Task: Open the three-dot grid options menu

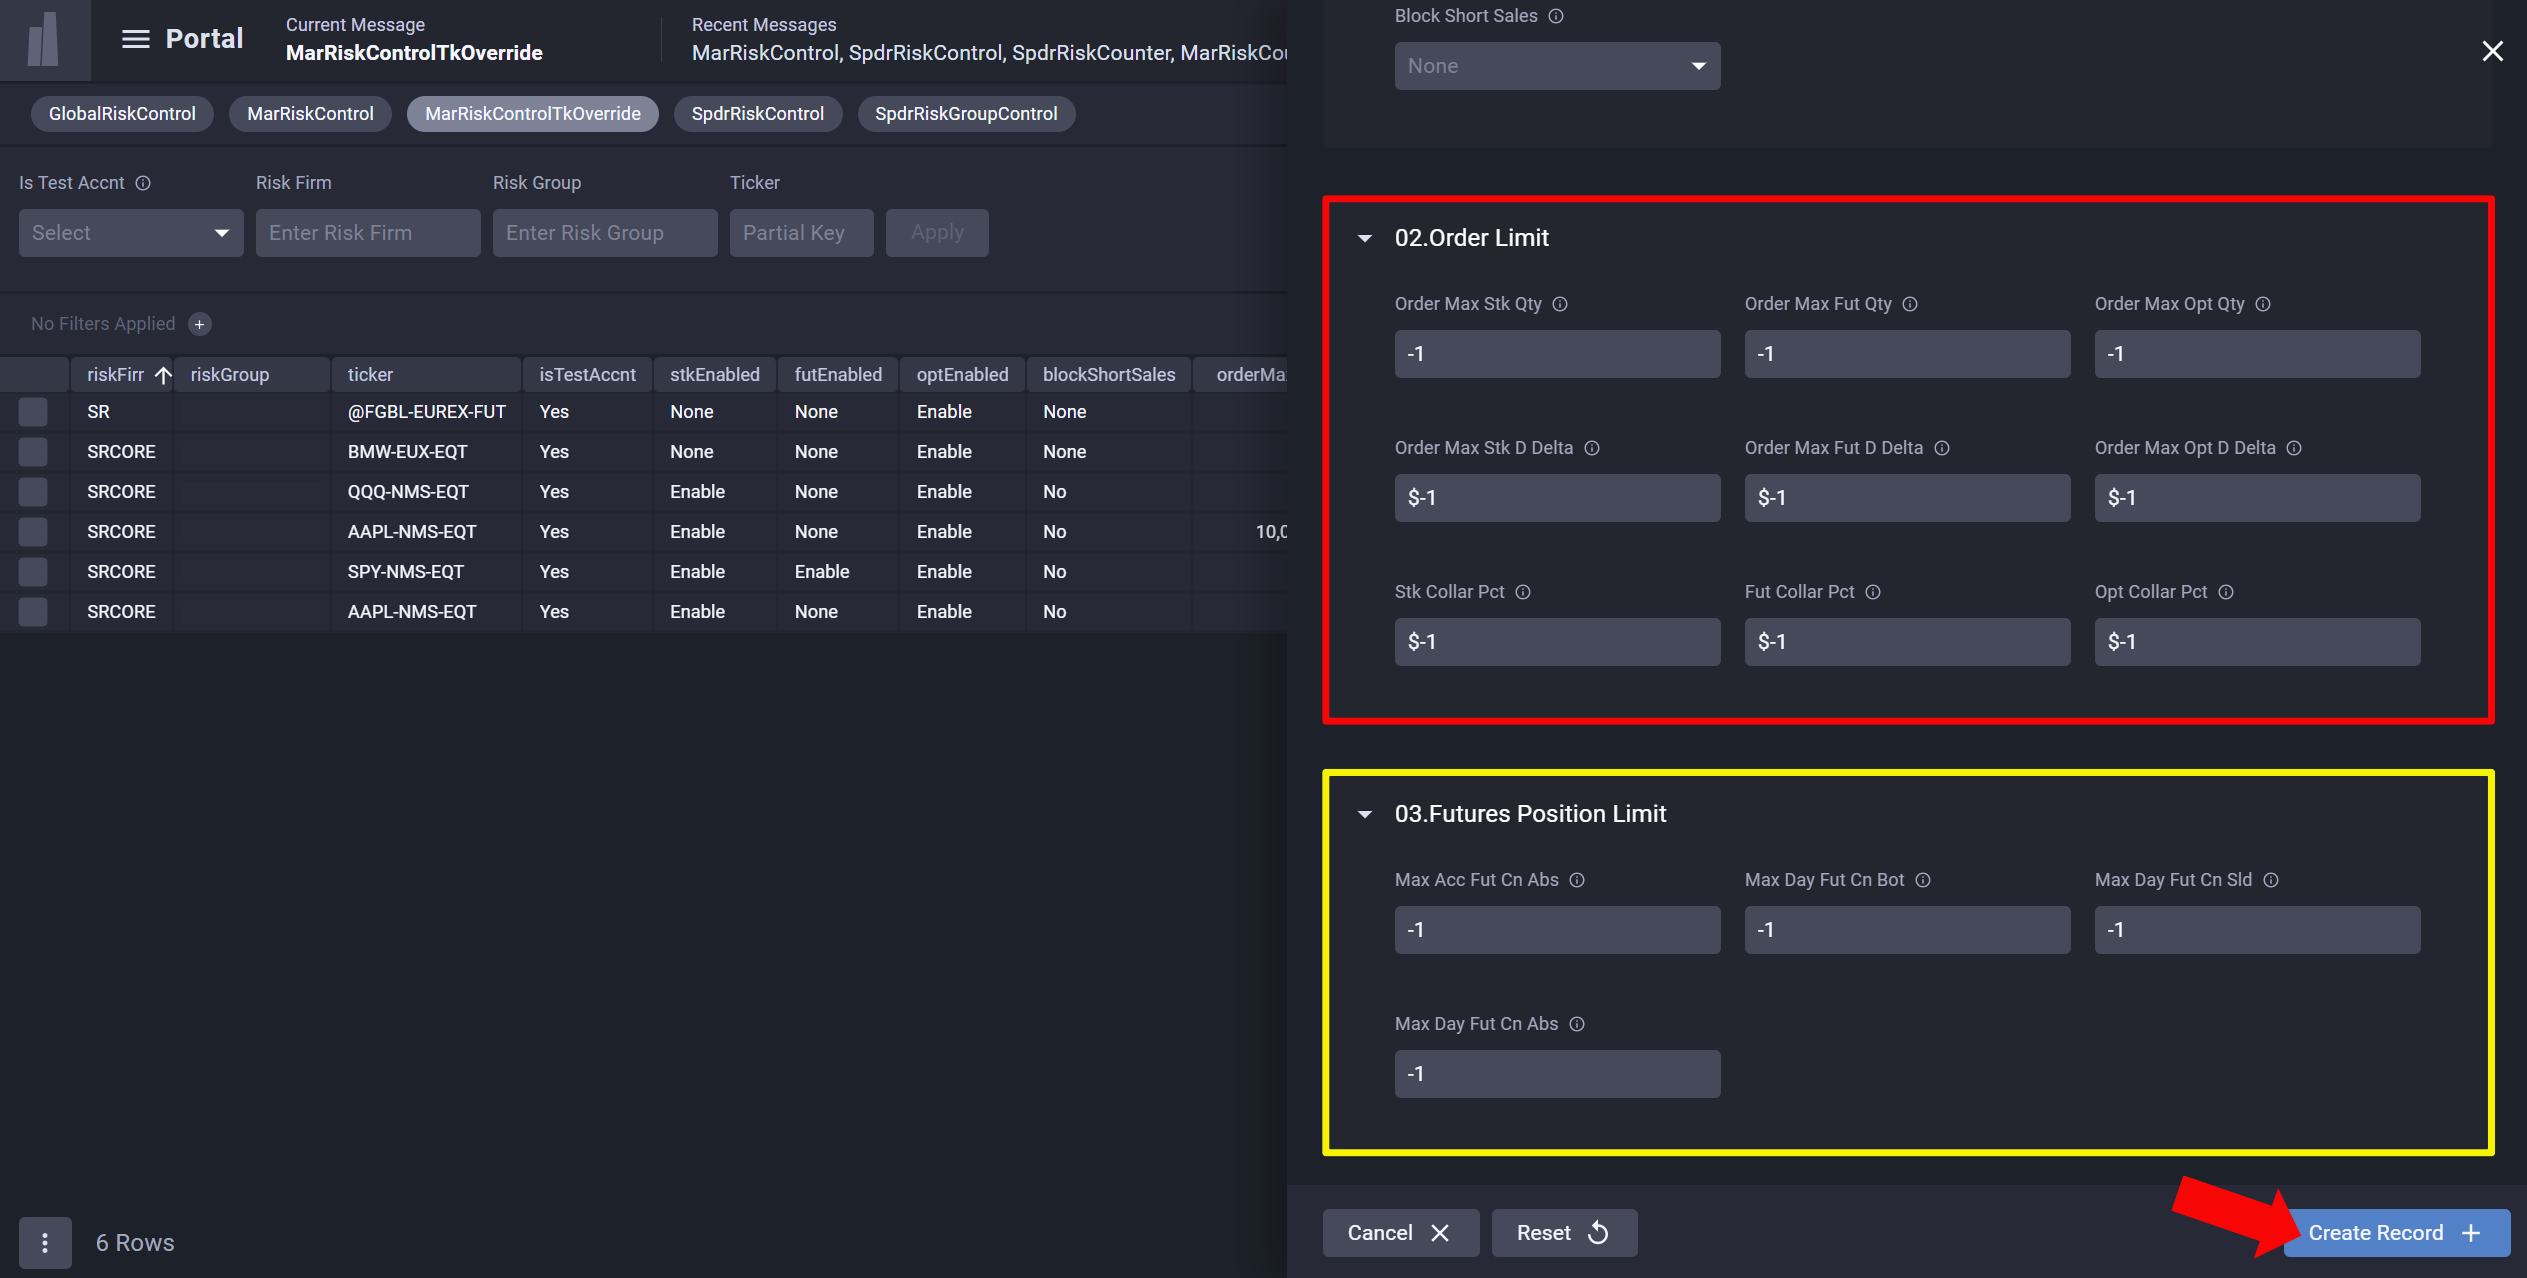Action: [x=45, y=1242]
